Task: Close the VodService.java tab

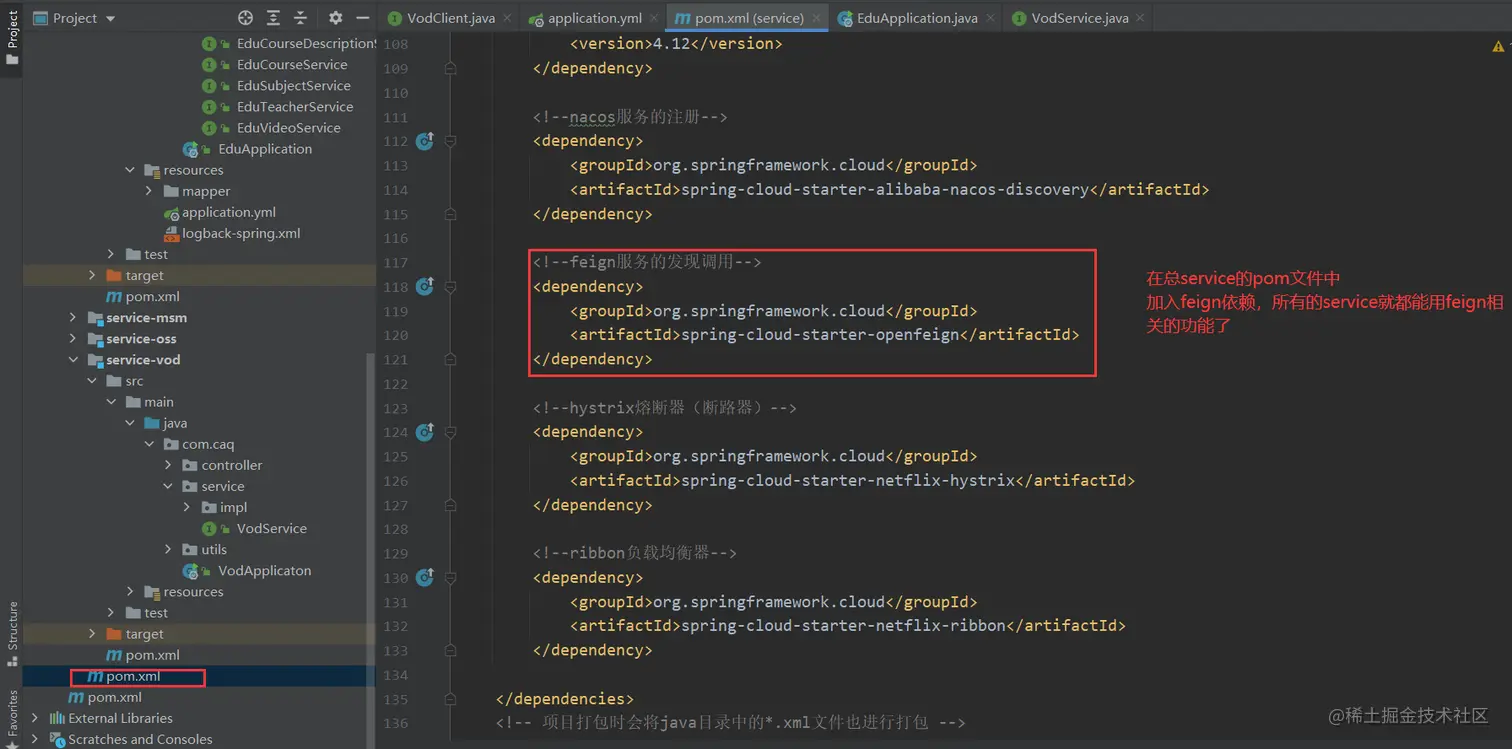Action: click(1142, 18)
